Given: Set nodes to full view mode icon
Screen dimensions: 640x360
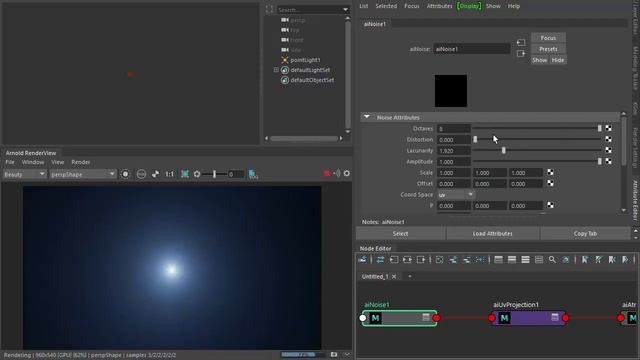Looking at the screenshot, I should pyautogui.click(x=525, y=260).
